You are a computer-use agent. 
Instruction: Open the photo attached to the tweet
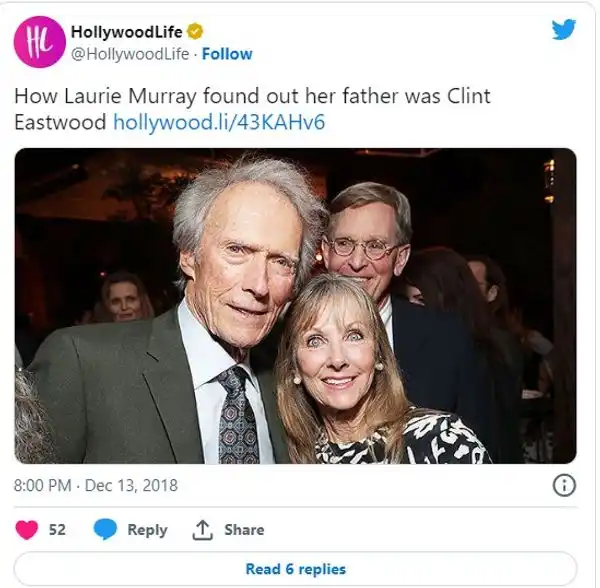296,306
